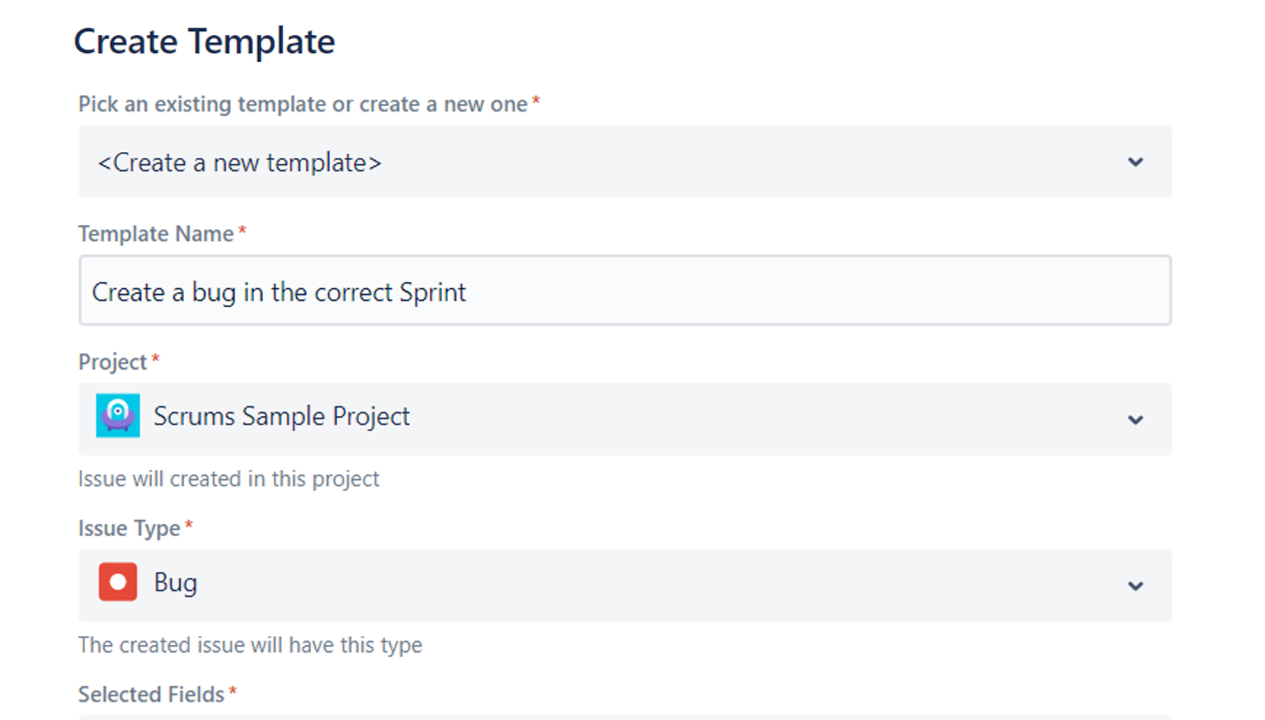The image size is (1265, 720).
Task: Click the red asterisk beside Issue Type
Action: point(188,526)
